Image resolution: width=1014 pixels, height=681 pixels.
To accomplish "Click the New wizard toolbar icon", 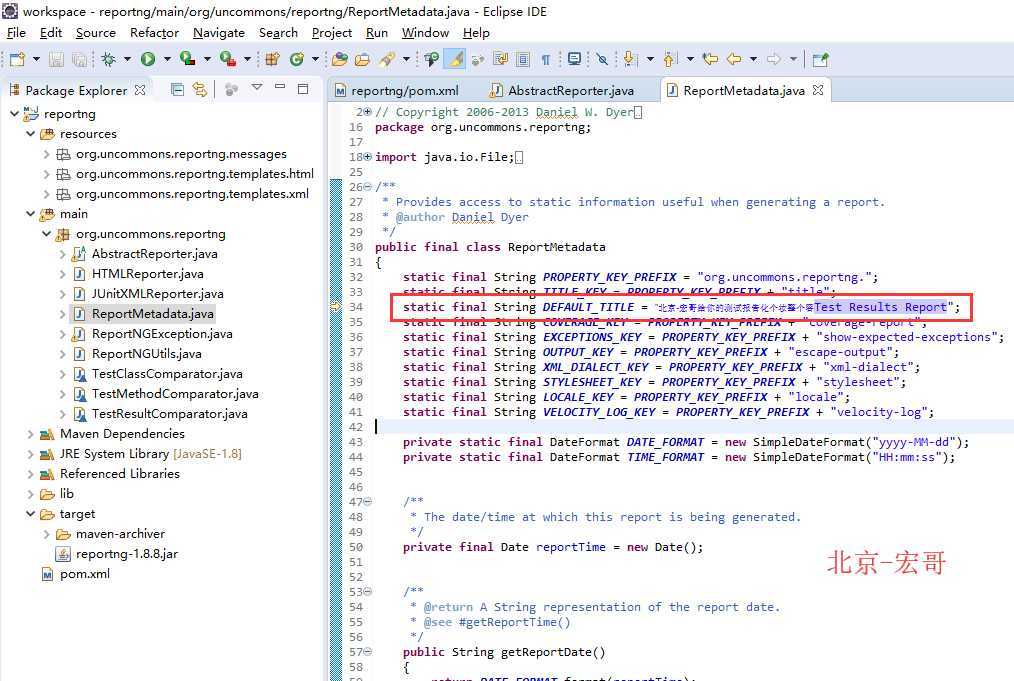I will click(x=17, y=59).
